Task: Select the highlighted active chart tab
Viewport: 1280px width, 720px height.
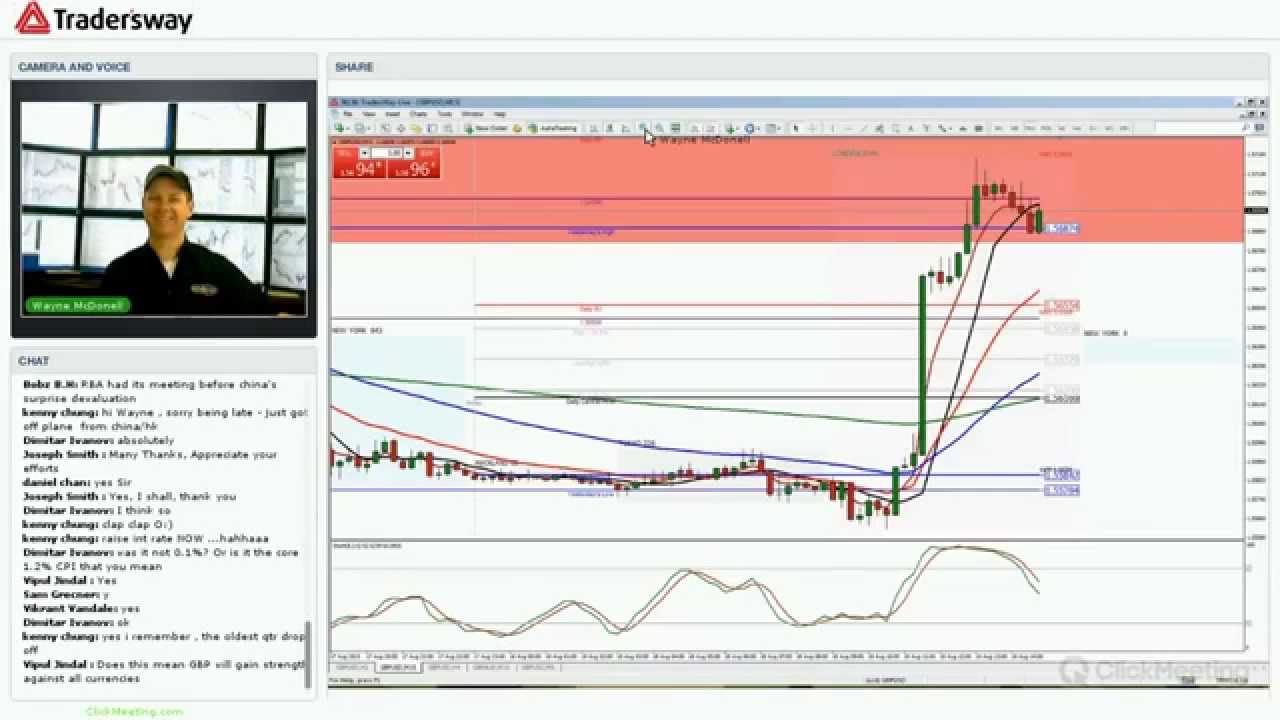Action: (398, 666)
